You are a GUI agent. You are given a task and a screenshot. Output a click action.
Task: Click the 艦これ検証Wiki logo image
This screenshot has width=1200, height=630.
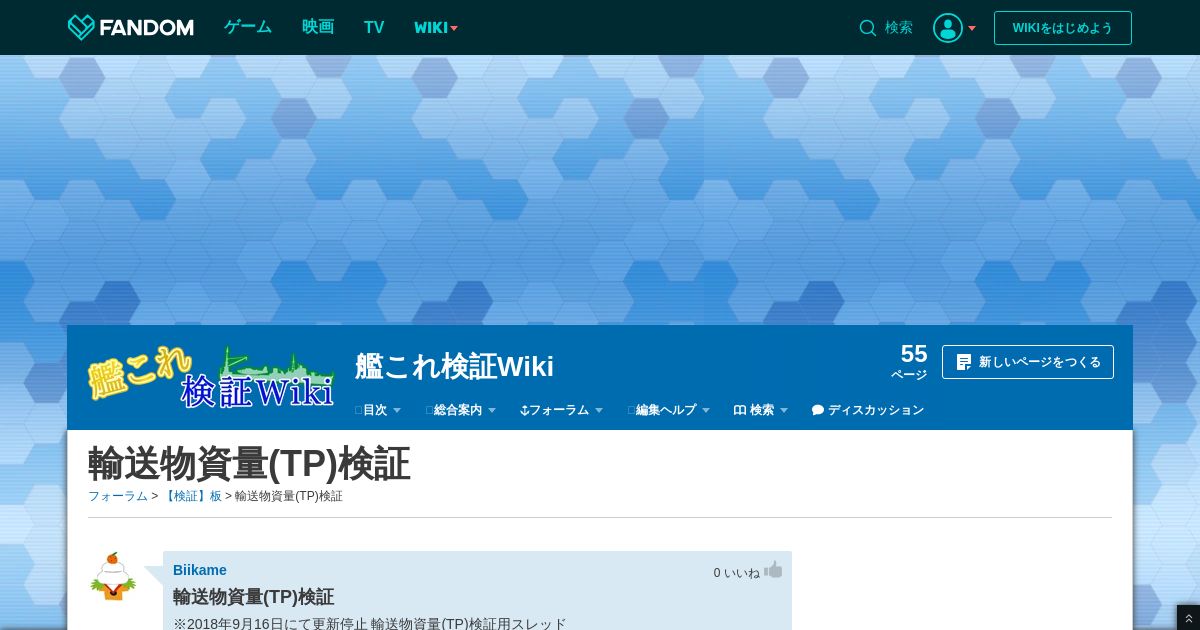[x=211, y=377]
